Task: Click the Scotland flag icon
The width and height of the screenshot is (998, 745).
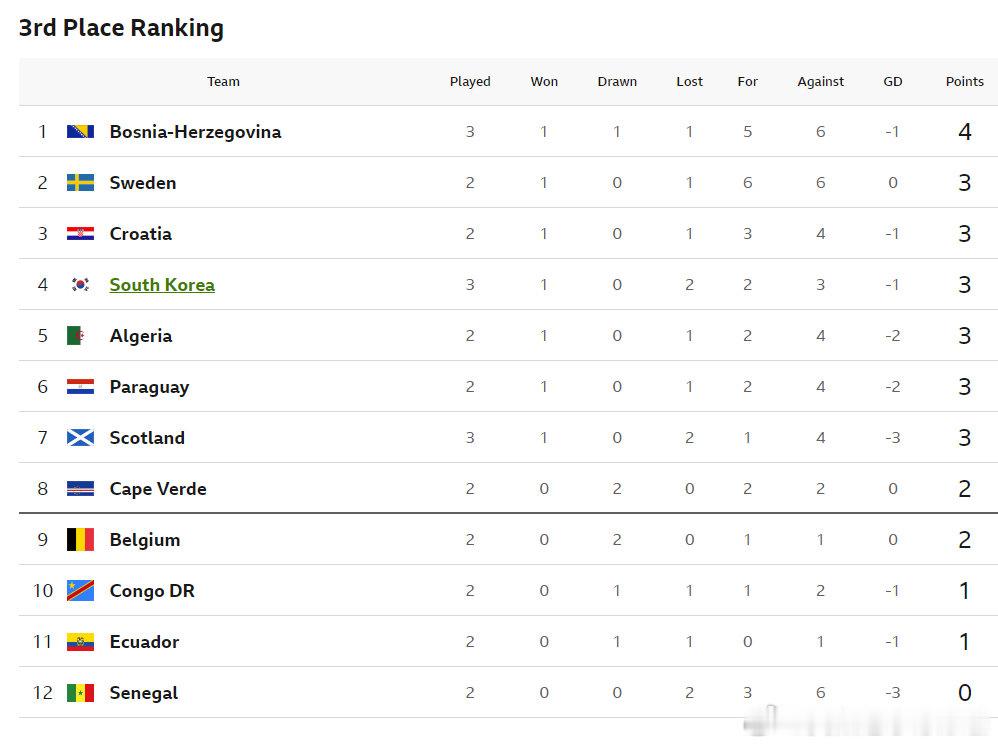Action: (80, 438)
